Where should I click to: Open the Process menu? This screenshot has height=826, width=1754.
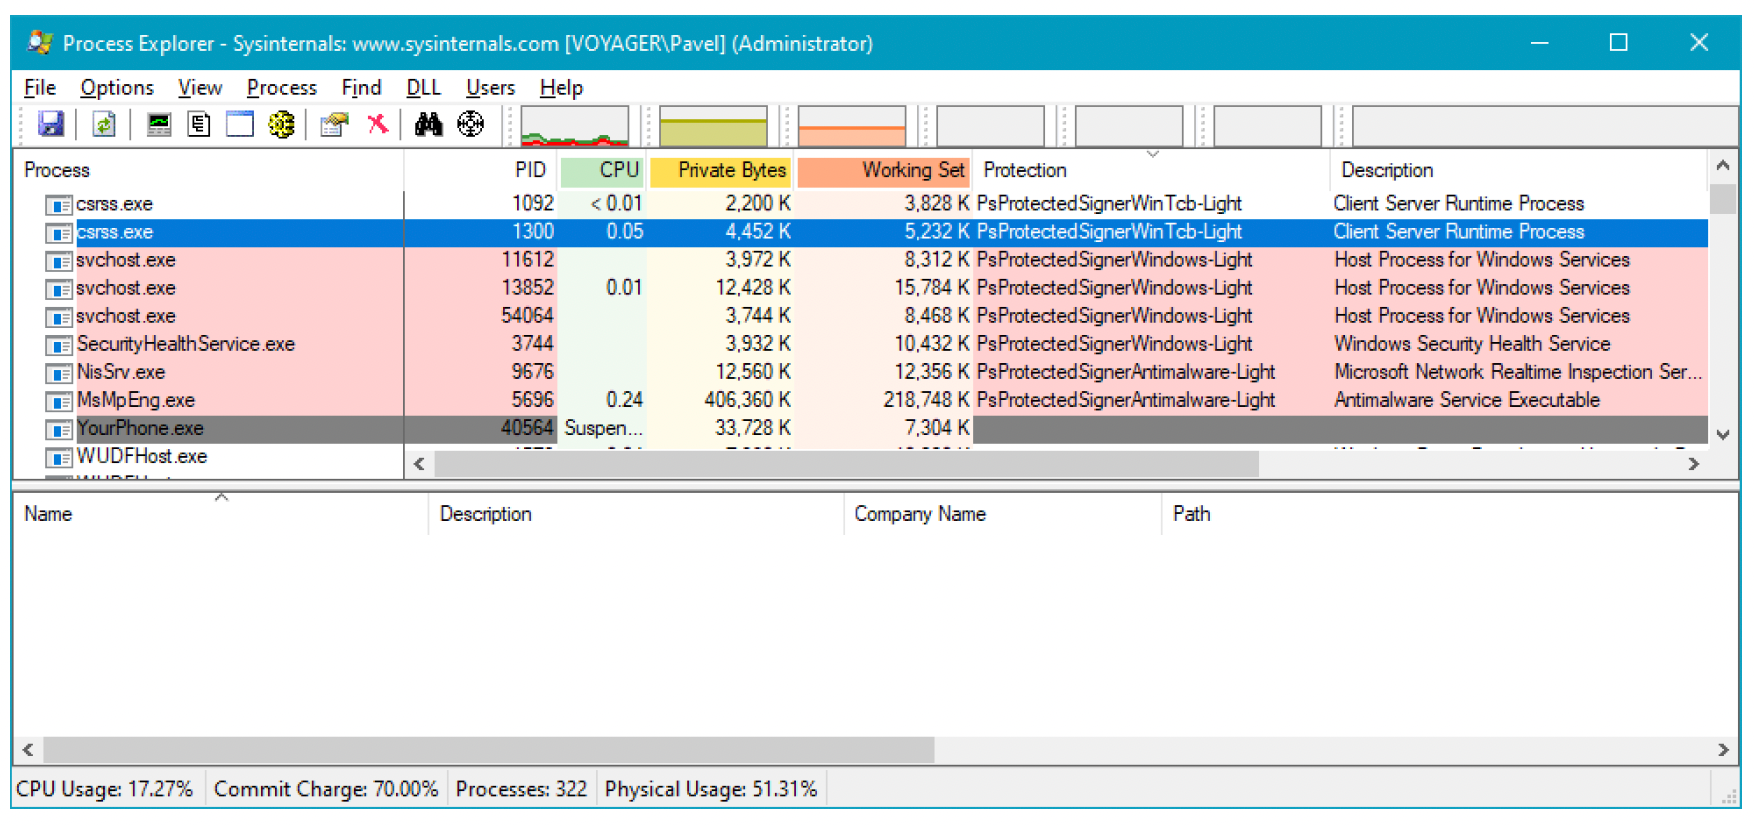click(x=282, y=88)
